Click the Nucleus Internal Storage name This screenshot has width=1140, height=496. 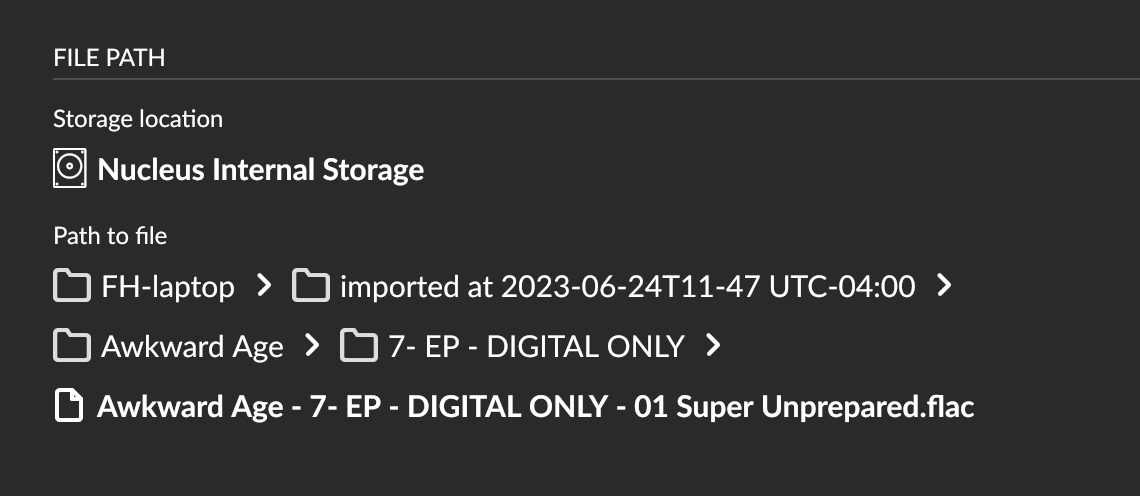click(x=260, y=170)
